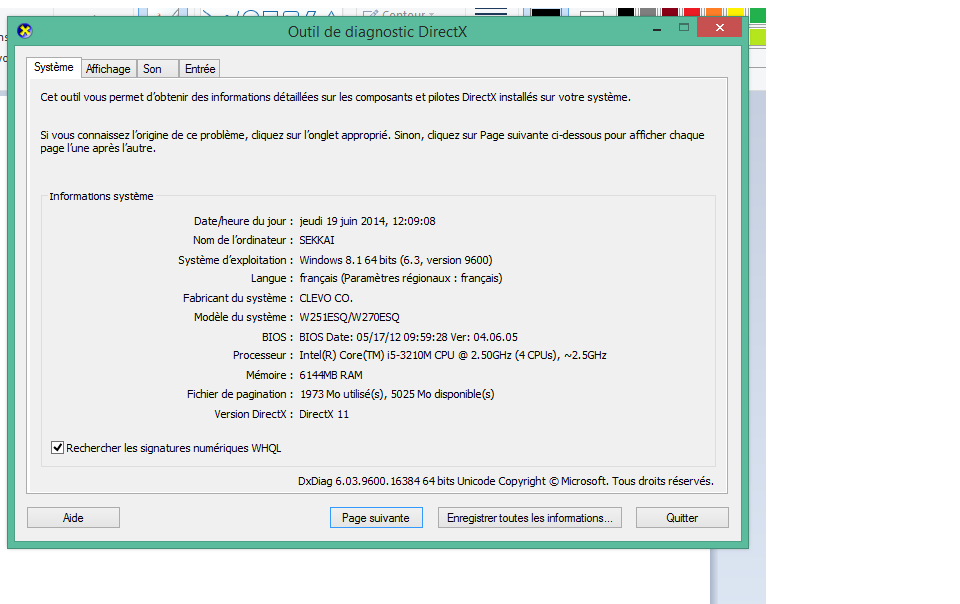Click the computer name 'SEKKAI'
960x604 pixels.
(317, 240)
